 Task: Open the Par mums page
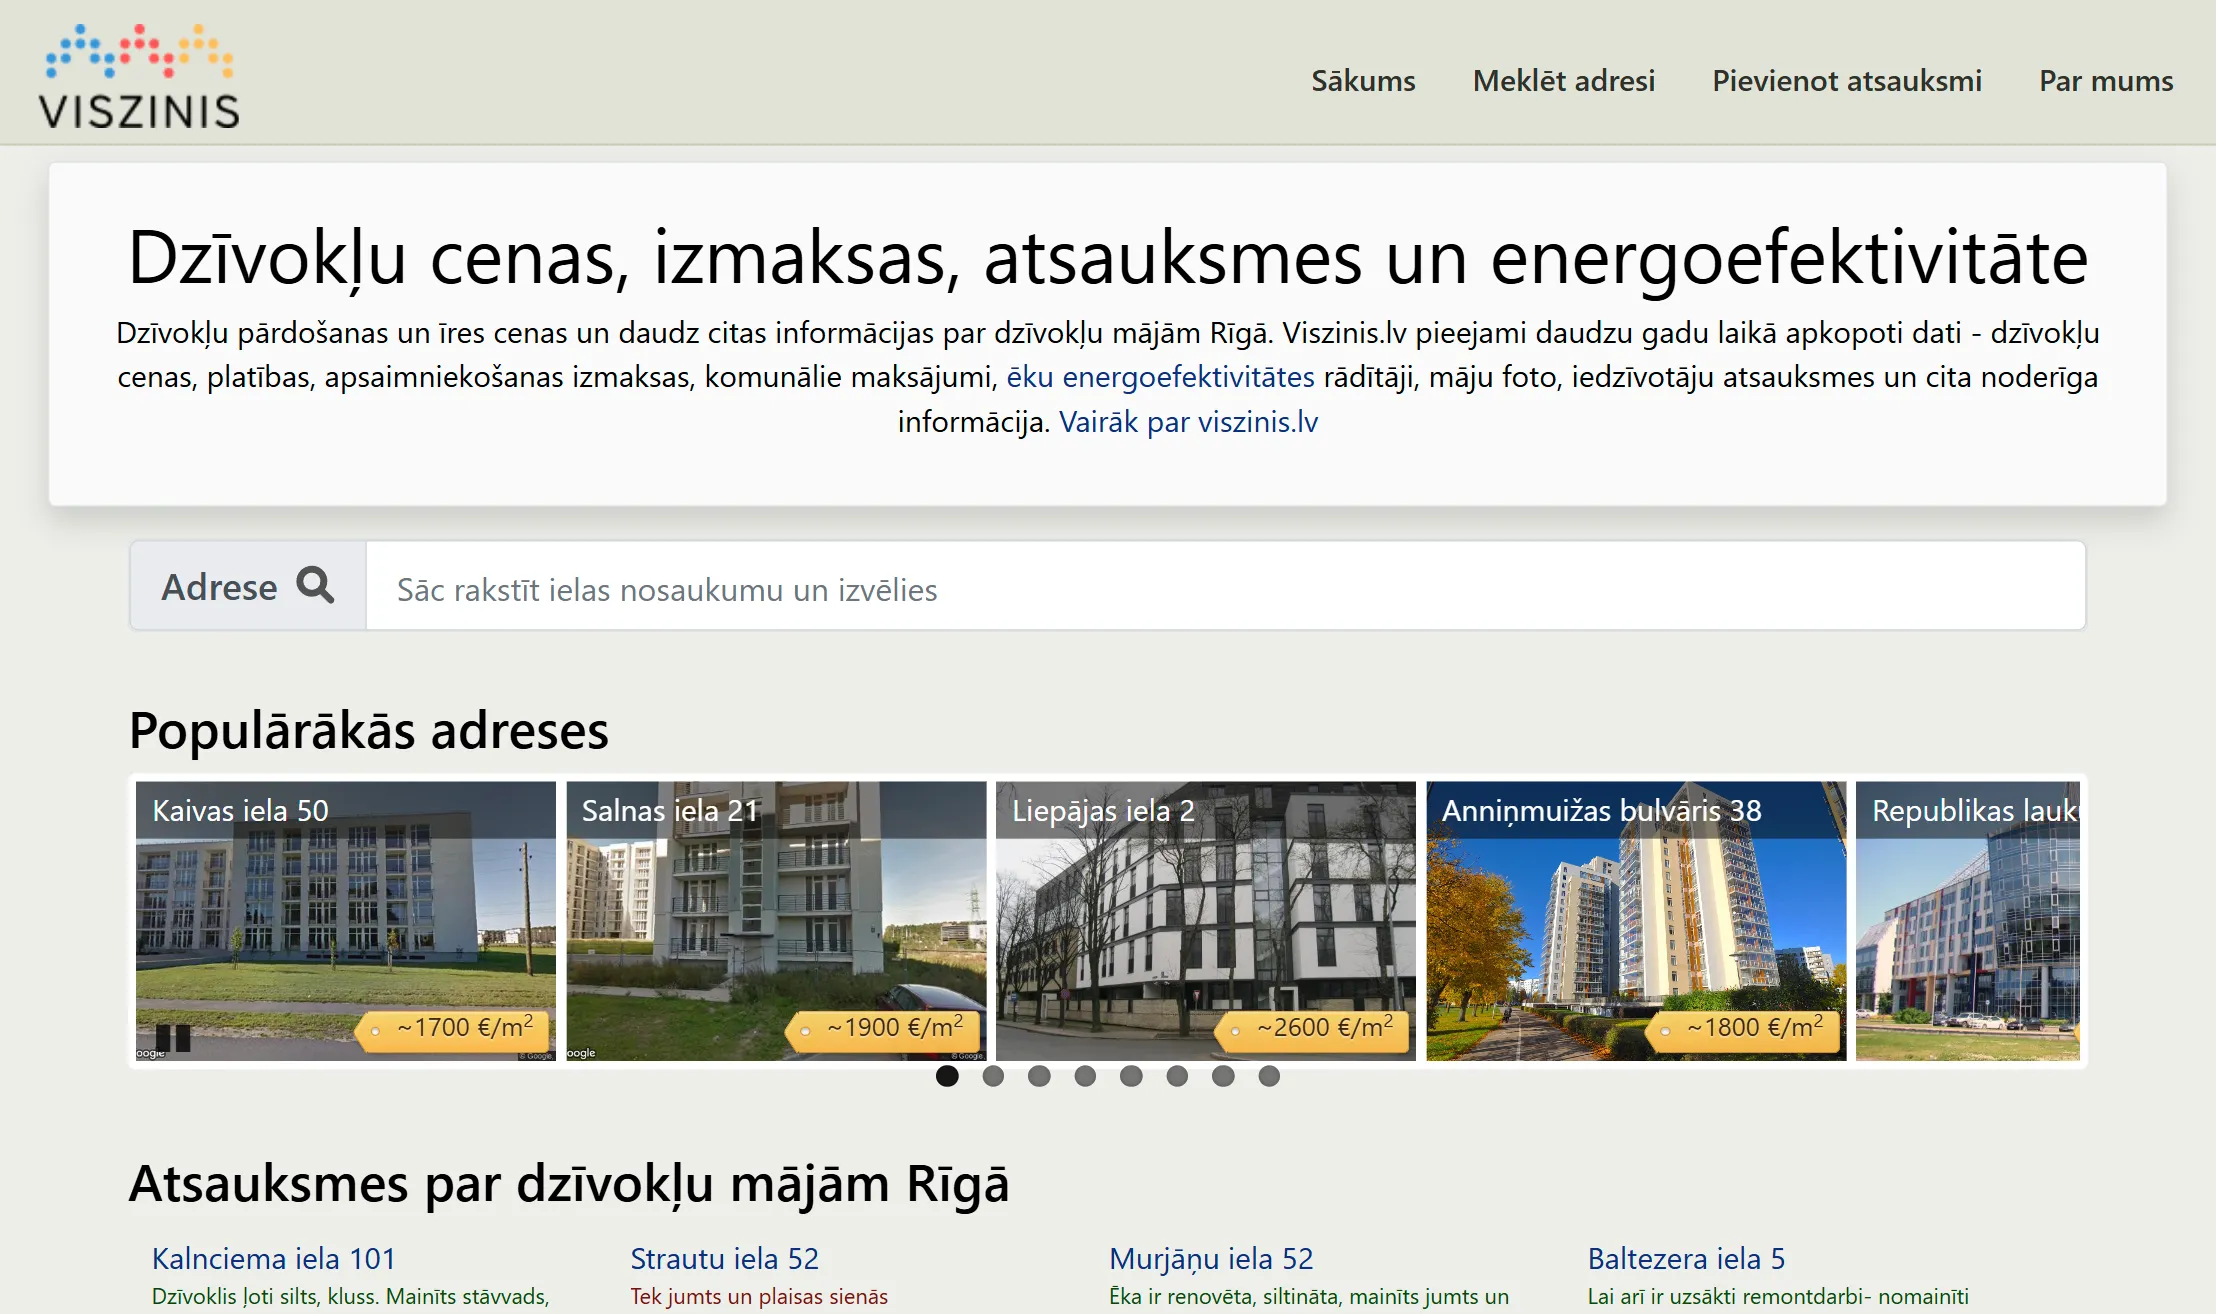[2105, 81]
